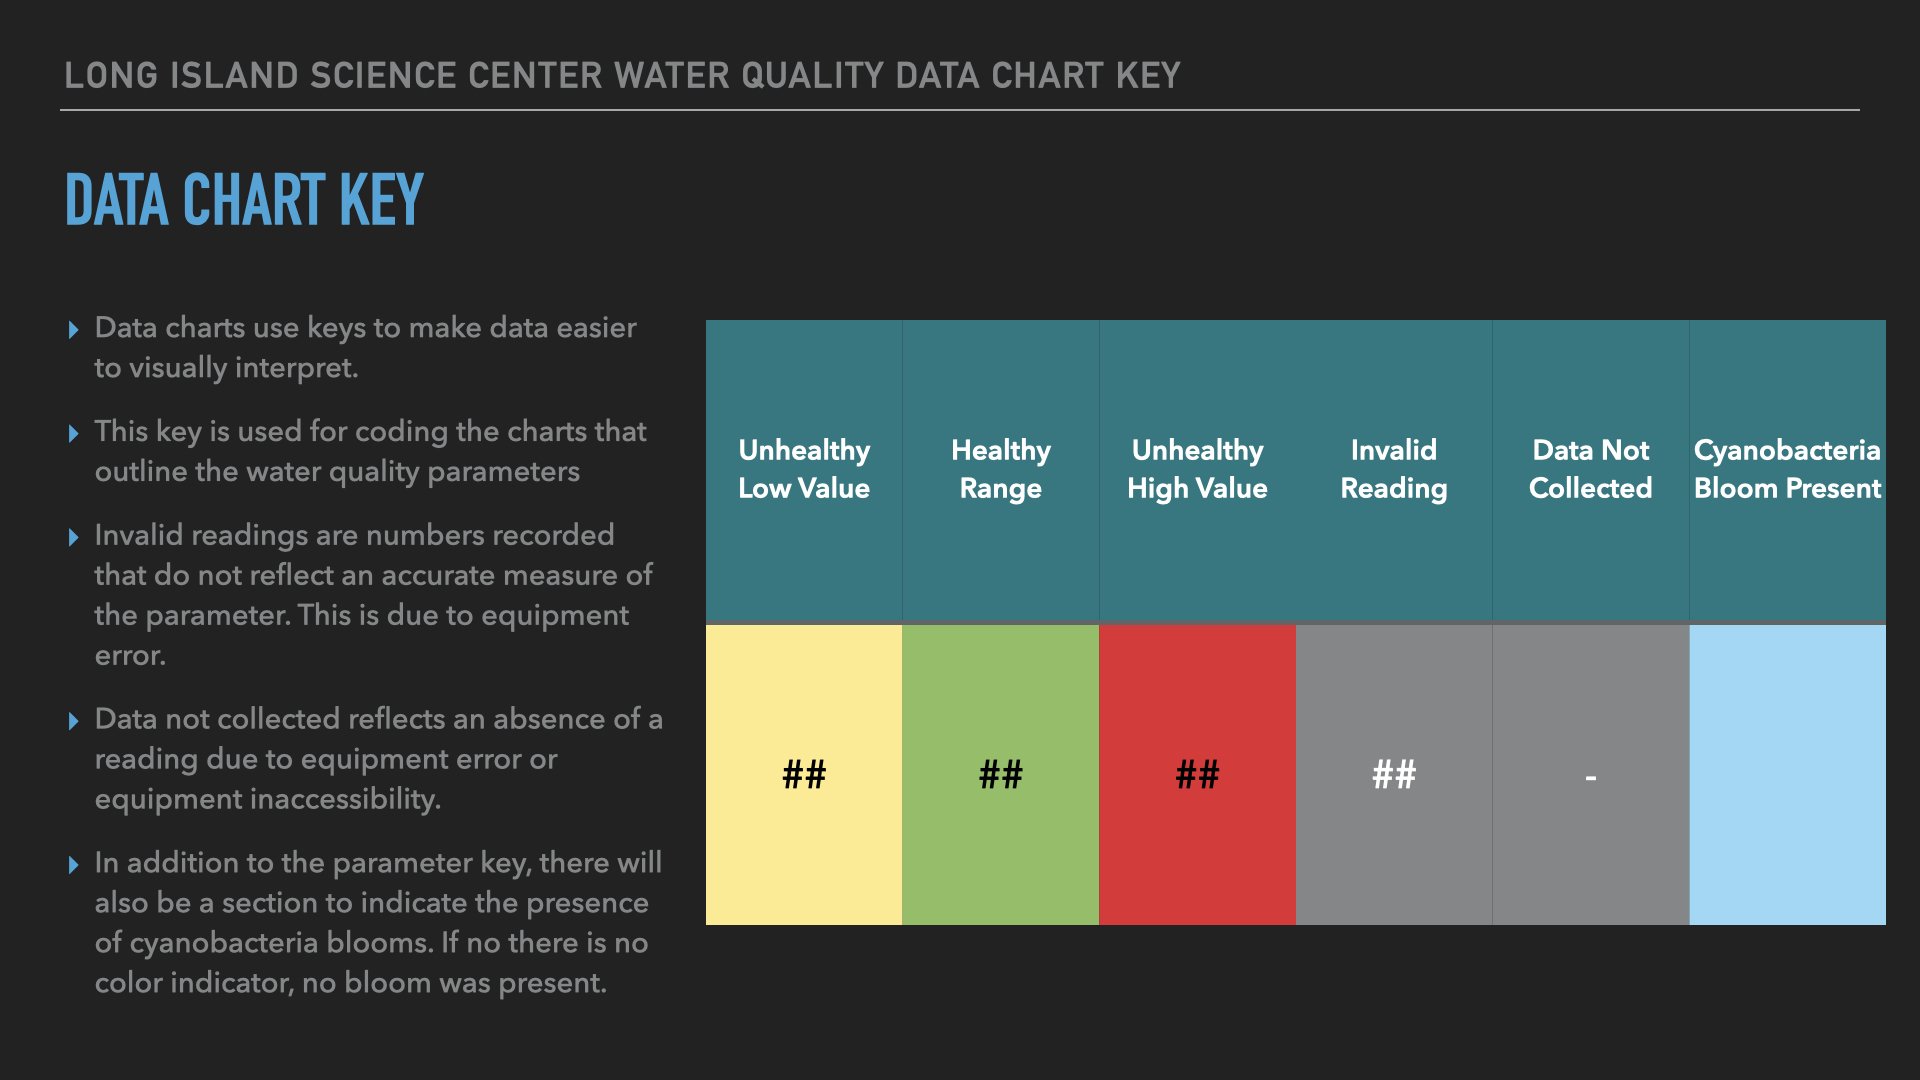Screen dimensions: 1920x1080
Task: Click the "Unhealthy High Value" header cell
Action: [1197, 469]
